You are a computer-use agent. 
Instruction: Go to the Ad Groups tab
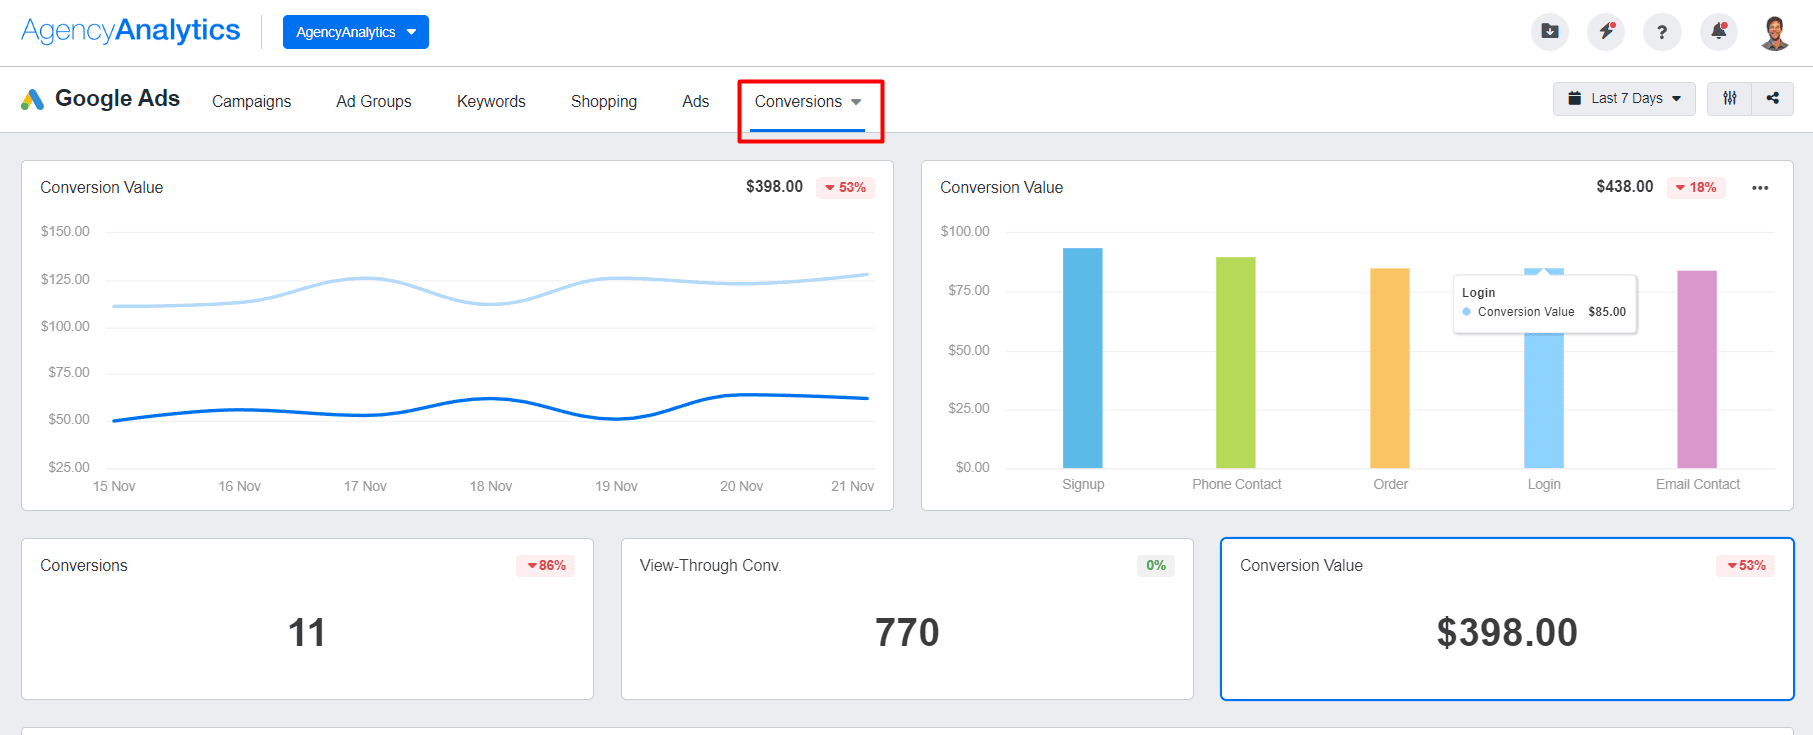tap(373, 102)
